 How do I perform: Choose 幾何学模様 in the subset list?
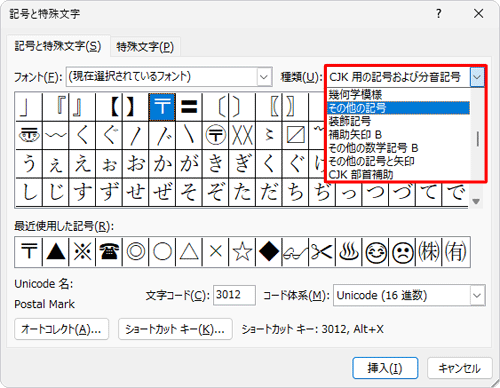[399, 95]
